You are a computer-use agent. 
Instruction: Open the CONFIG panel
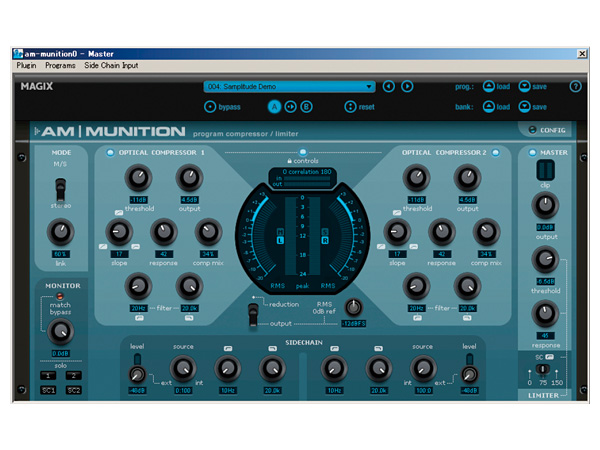pos(547,130)
